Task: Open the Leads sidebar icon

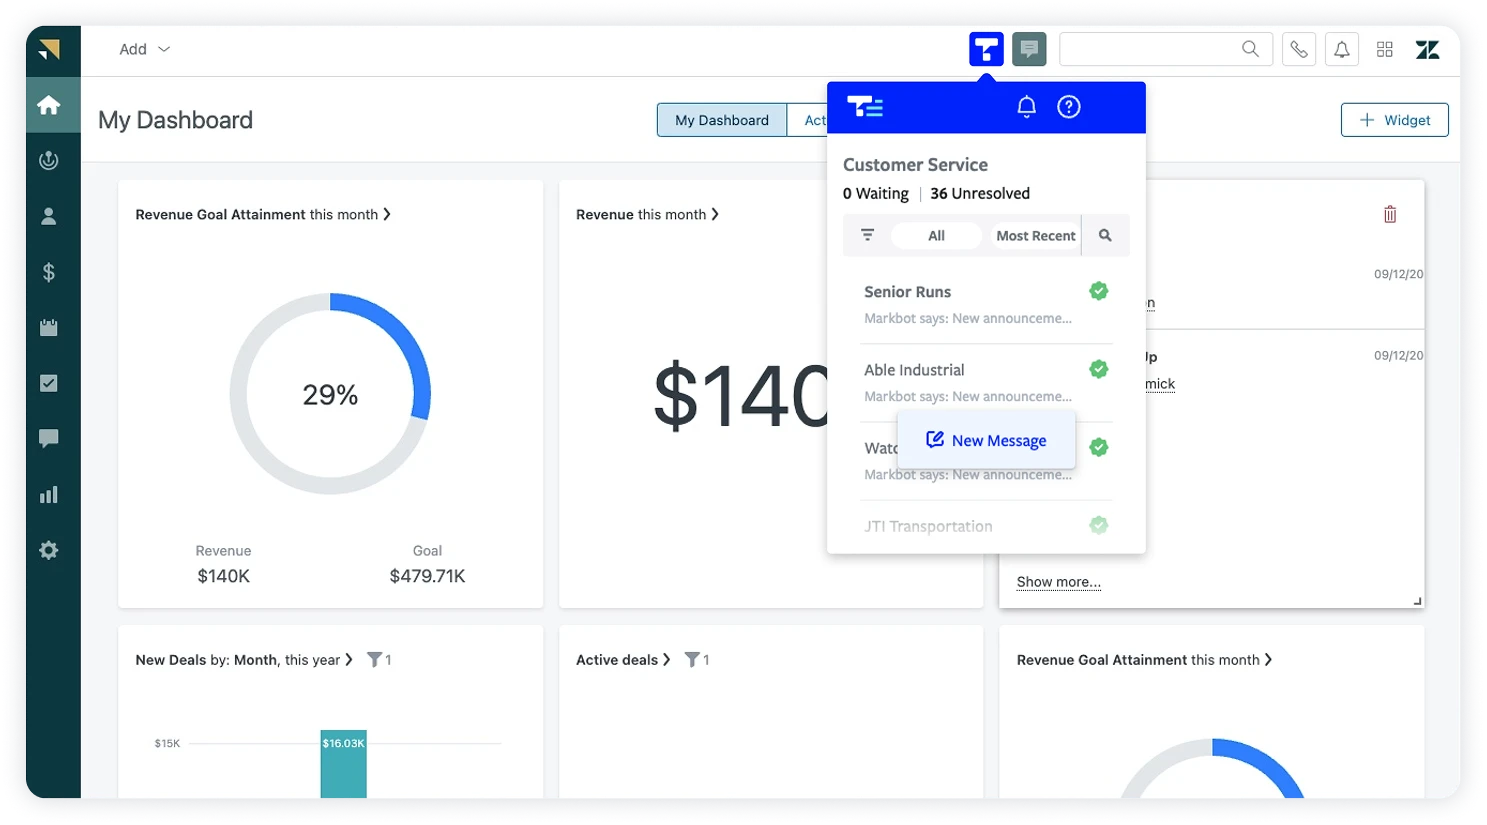Action: tap(49, 160)
